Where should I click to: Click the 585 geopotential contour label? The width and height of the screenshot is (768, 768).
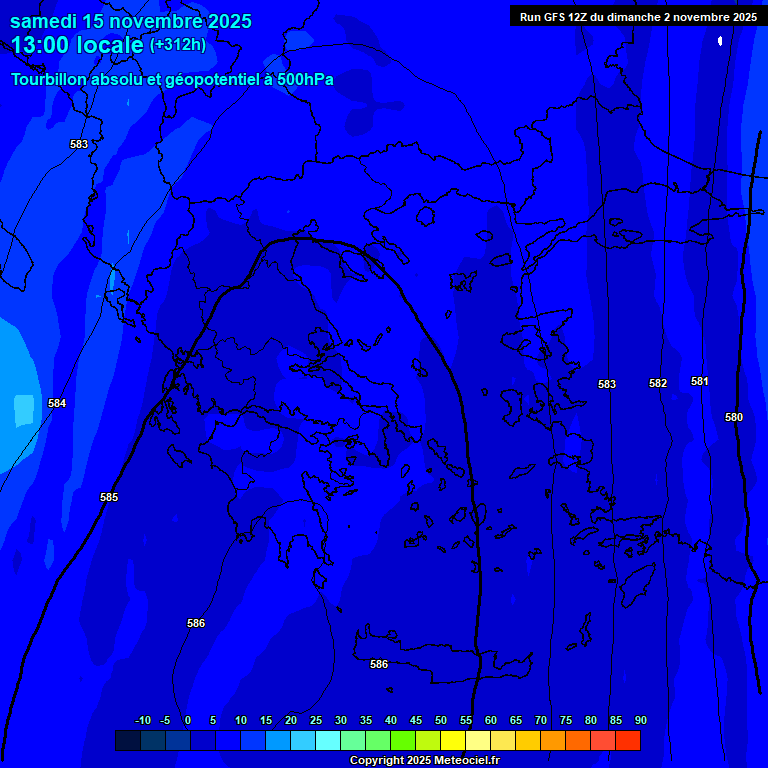109,497
